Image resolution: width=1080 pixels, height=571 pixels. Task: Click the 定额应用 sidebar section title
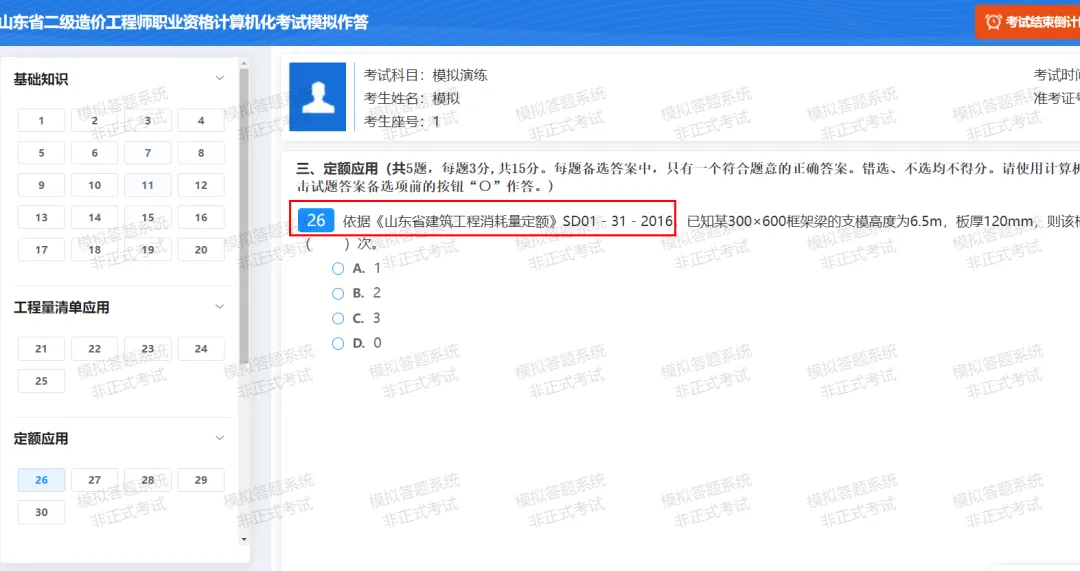[x=41, y=439]
